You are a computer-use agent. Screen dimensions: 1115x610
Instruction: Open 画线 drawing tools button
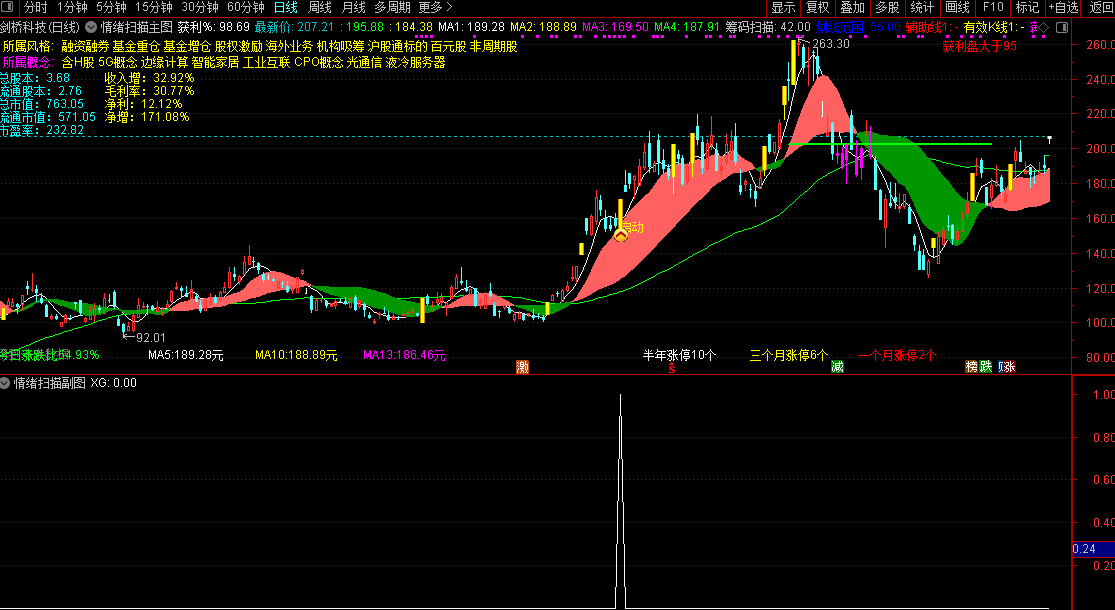[958, 8]
